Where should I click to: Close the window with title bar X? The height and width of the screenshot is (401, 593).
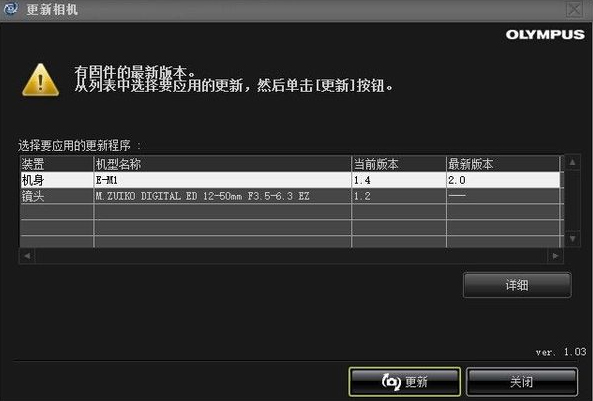click(x=574, y=9)
